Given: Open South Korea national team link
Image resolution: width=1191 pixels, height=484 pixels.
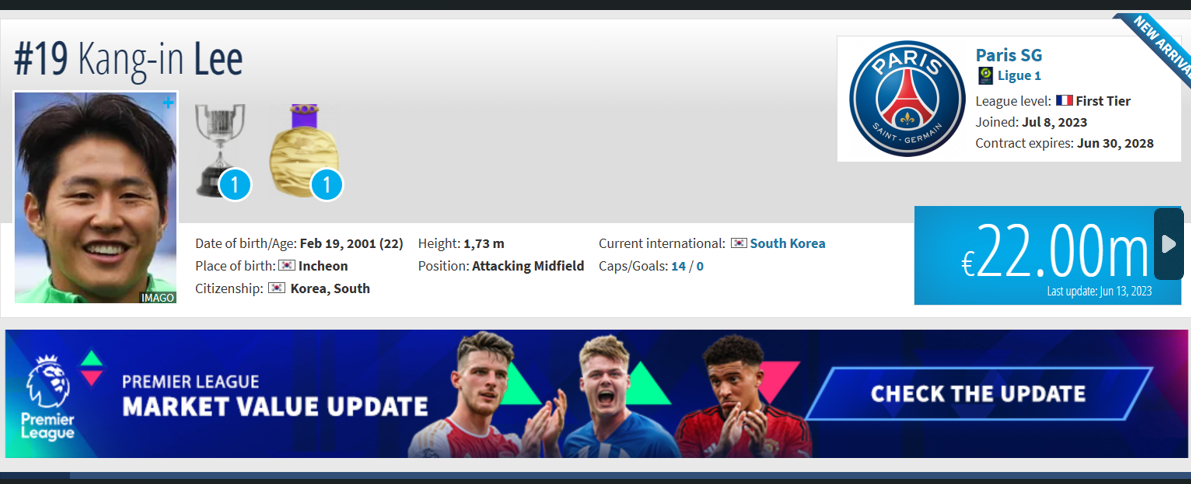Looking at the screenshot, I should [788, 244].
